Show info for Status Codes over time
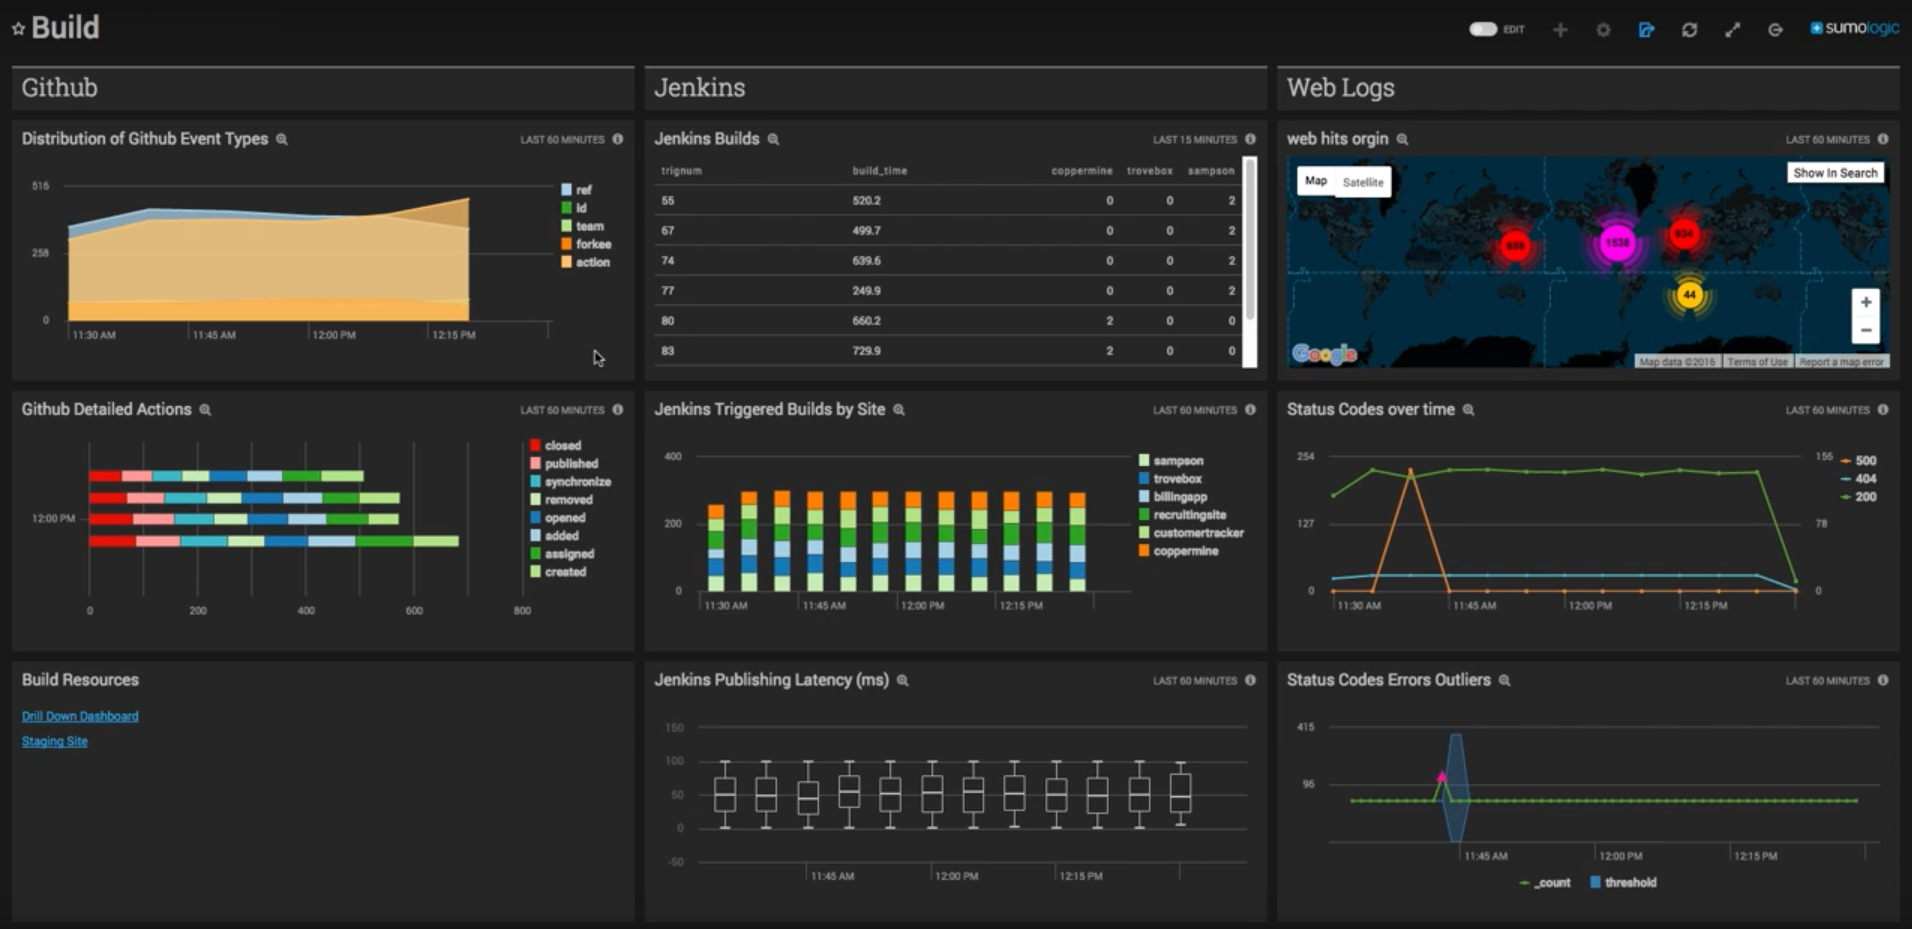 coord(1883,409)
